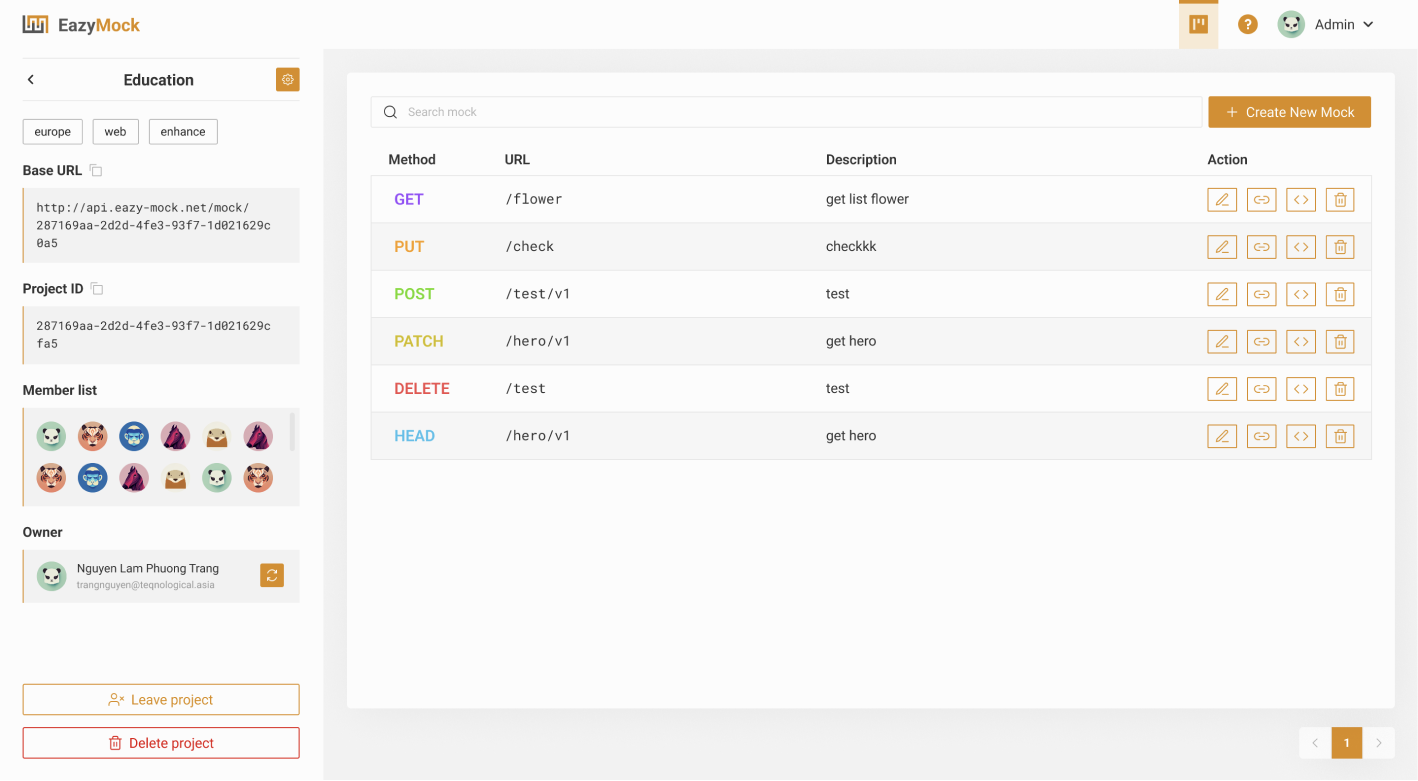Image resolution: width=1418 pixels, height=781 pixels.
Task: Click the owner email trangnguyen@teqnological.asia
Action: tap(146, 585)
